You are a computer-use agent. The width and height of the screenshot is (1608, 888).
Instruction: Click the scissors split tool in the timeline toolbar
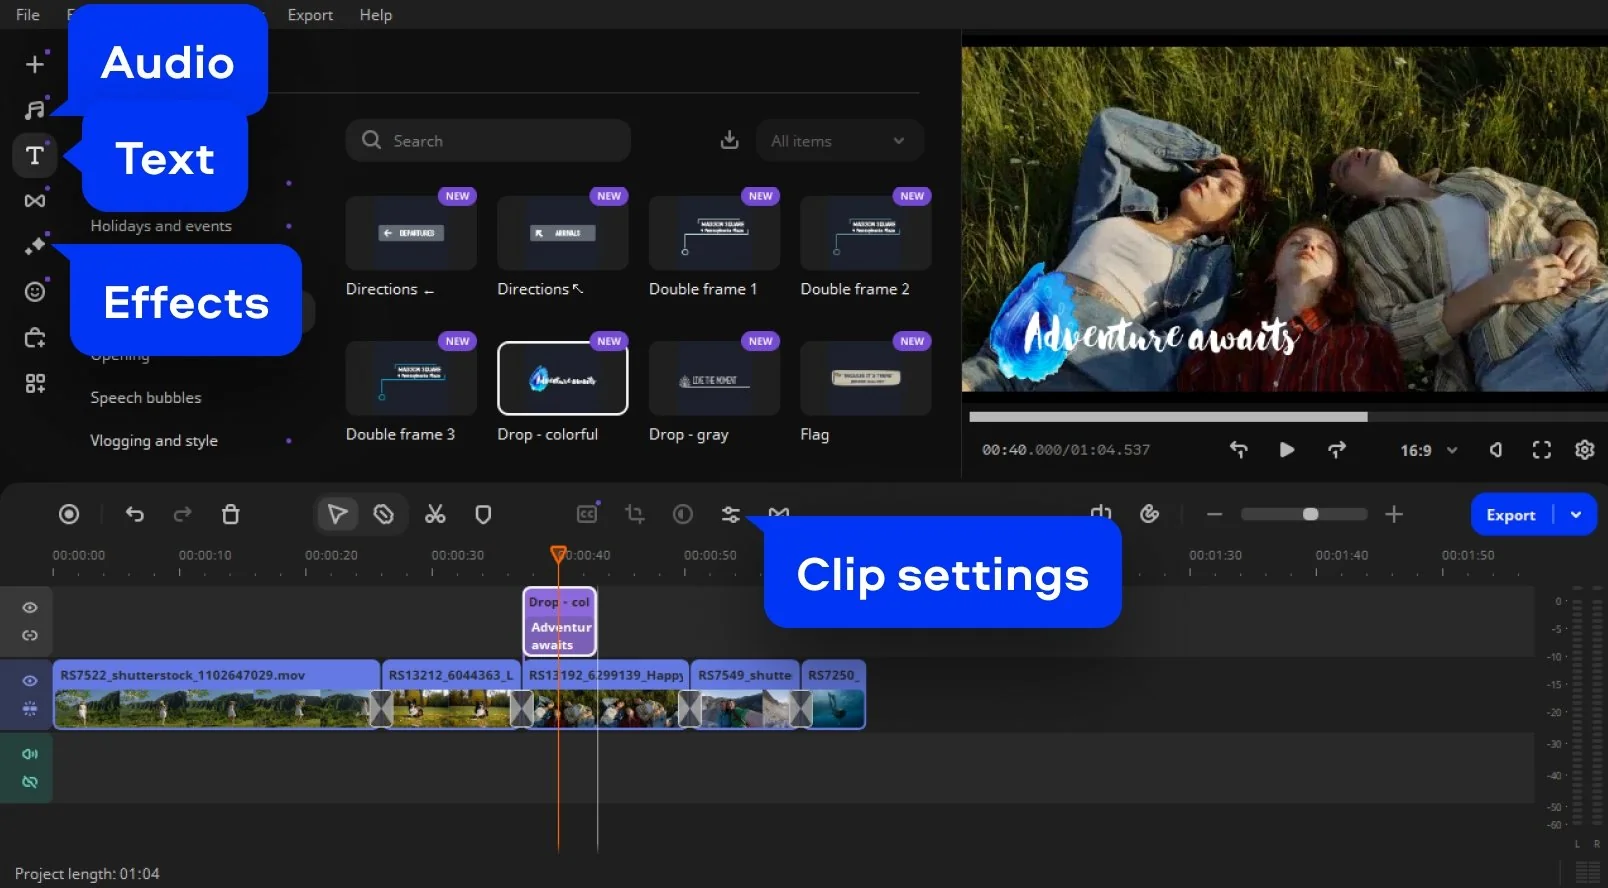435,514
